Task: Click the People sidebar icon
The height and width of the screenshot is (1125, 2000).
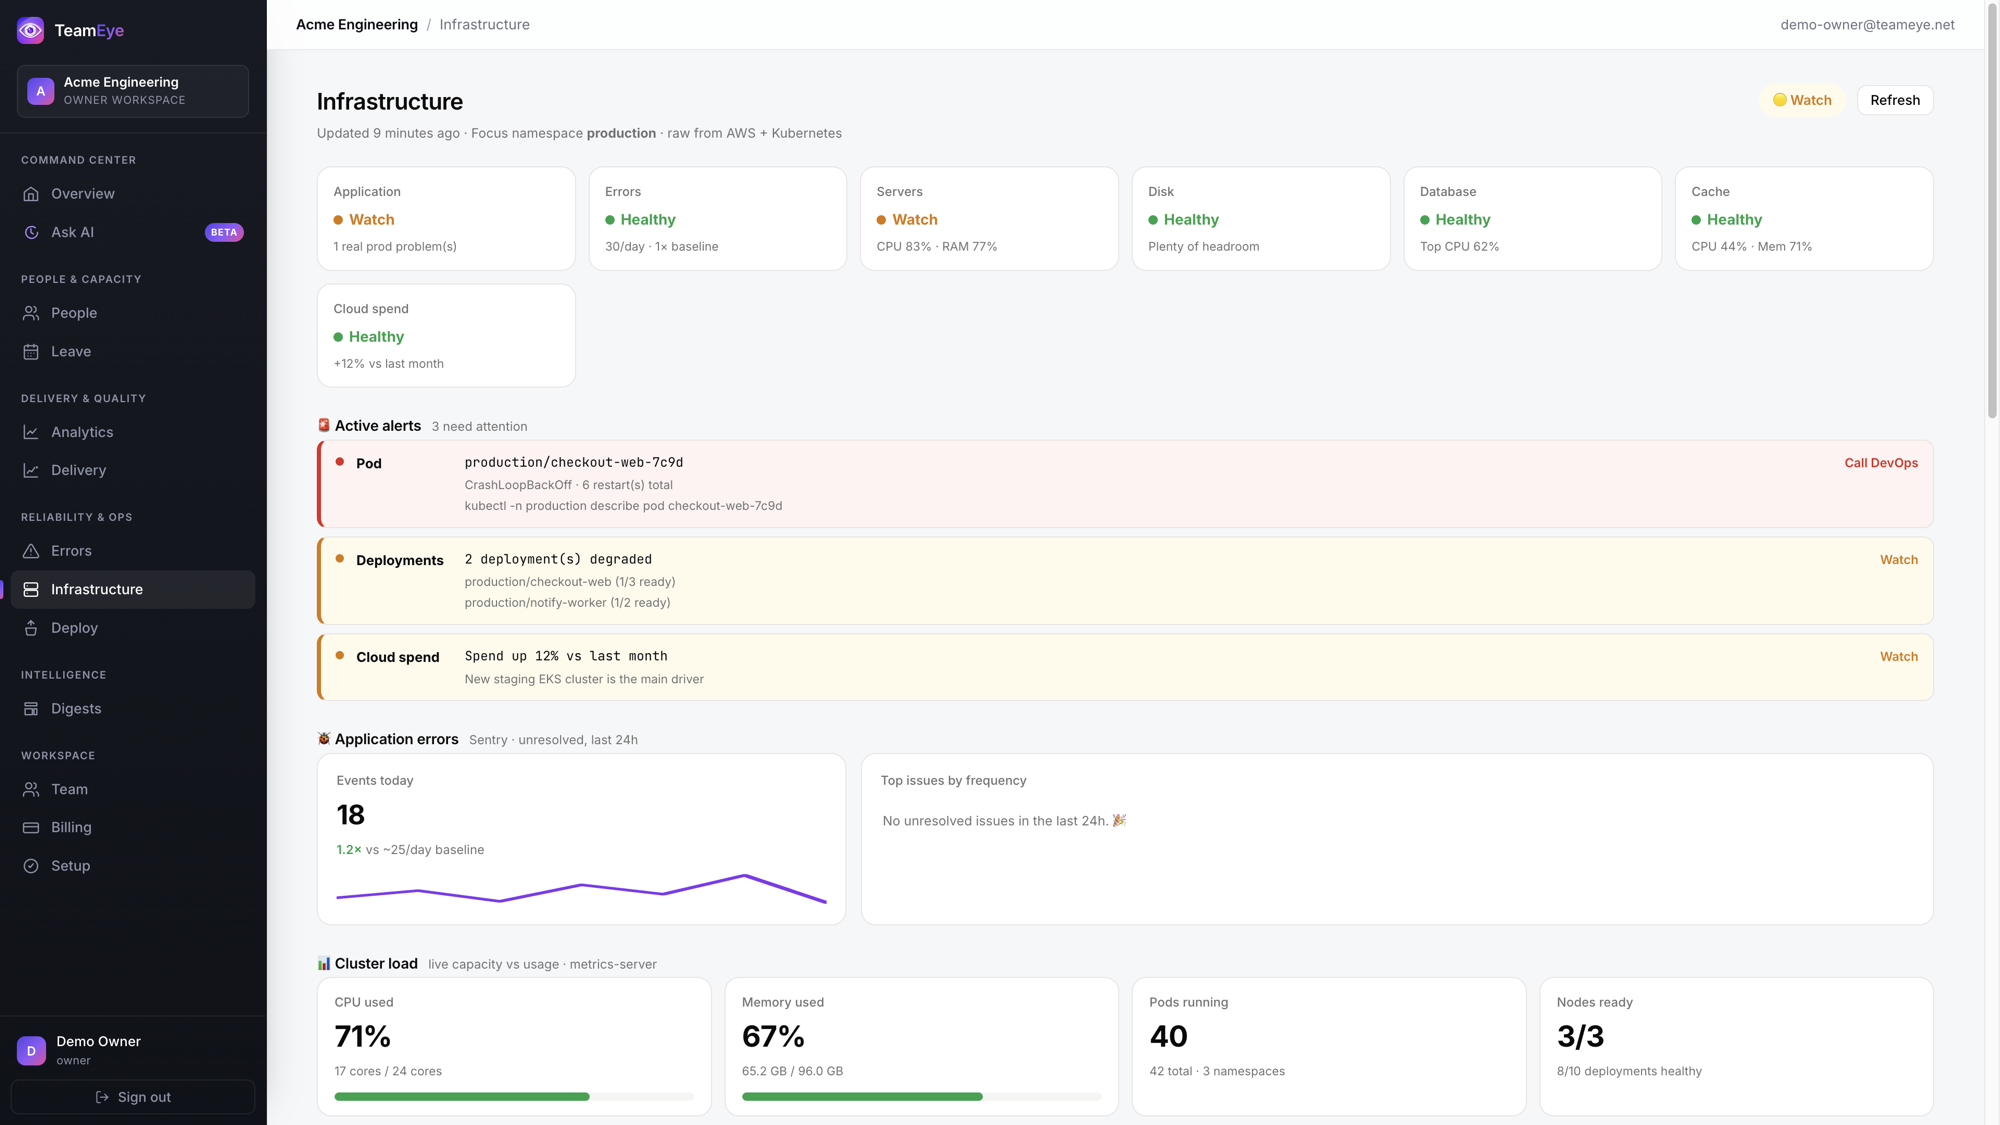Action: pyautogui.click(x=31, y=313)
